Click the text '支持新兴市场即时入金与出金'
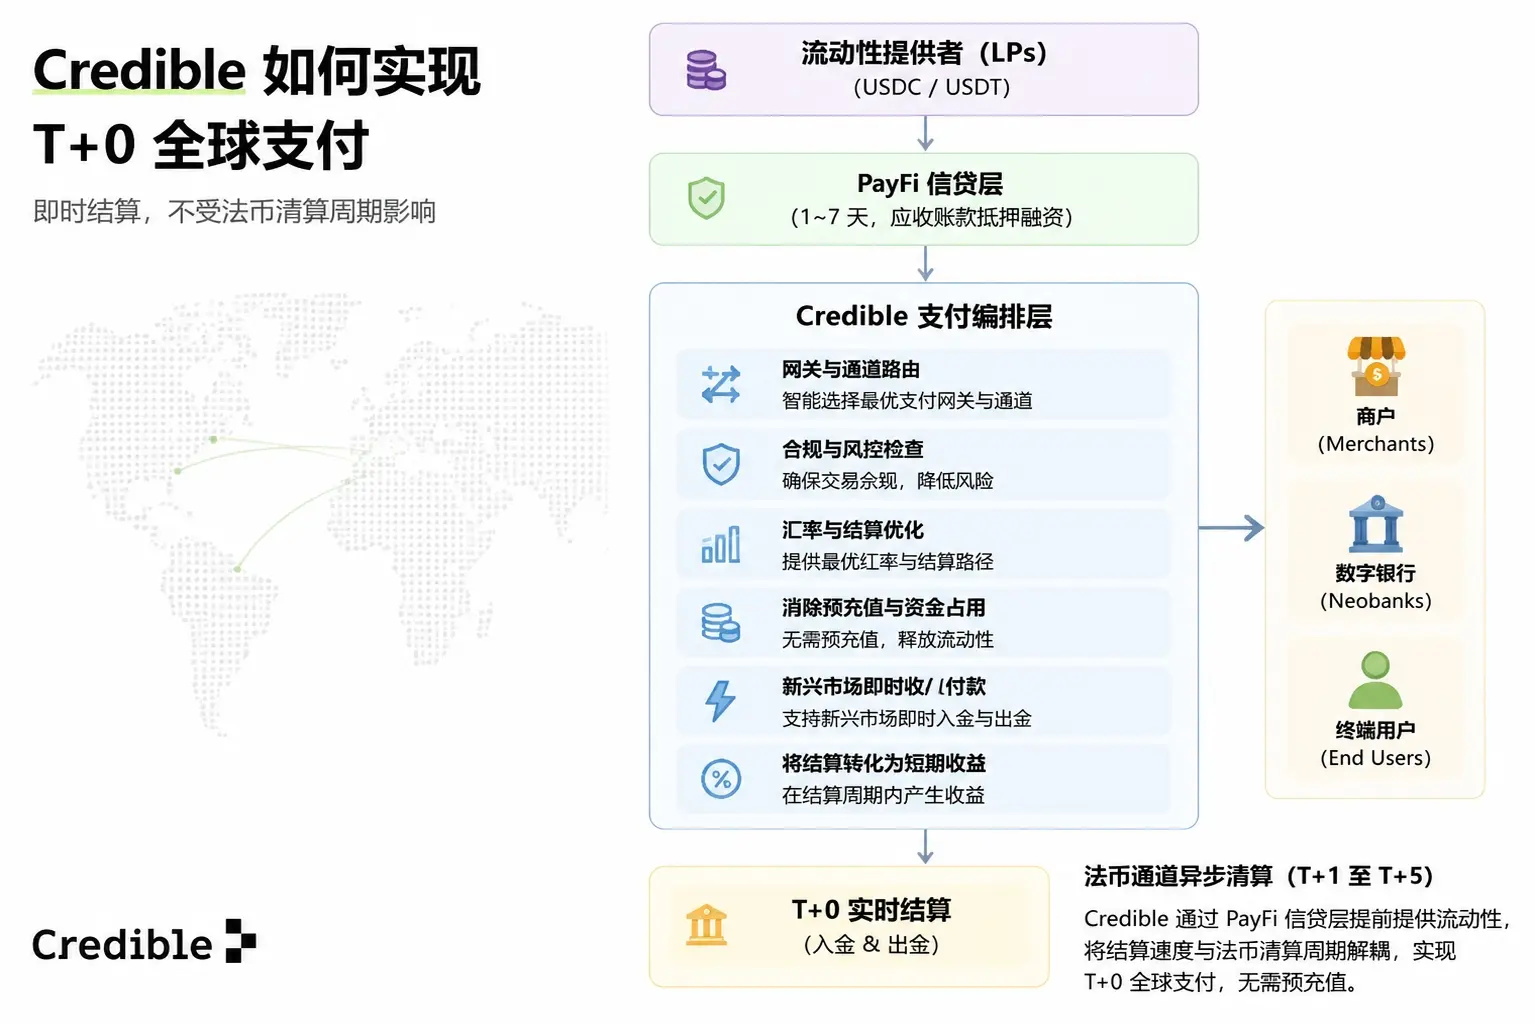1535x1024 pixels. (x=907, y=718)
